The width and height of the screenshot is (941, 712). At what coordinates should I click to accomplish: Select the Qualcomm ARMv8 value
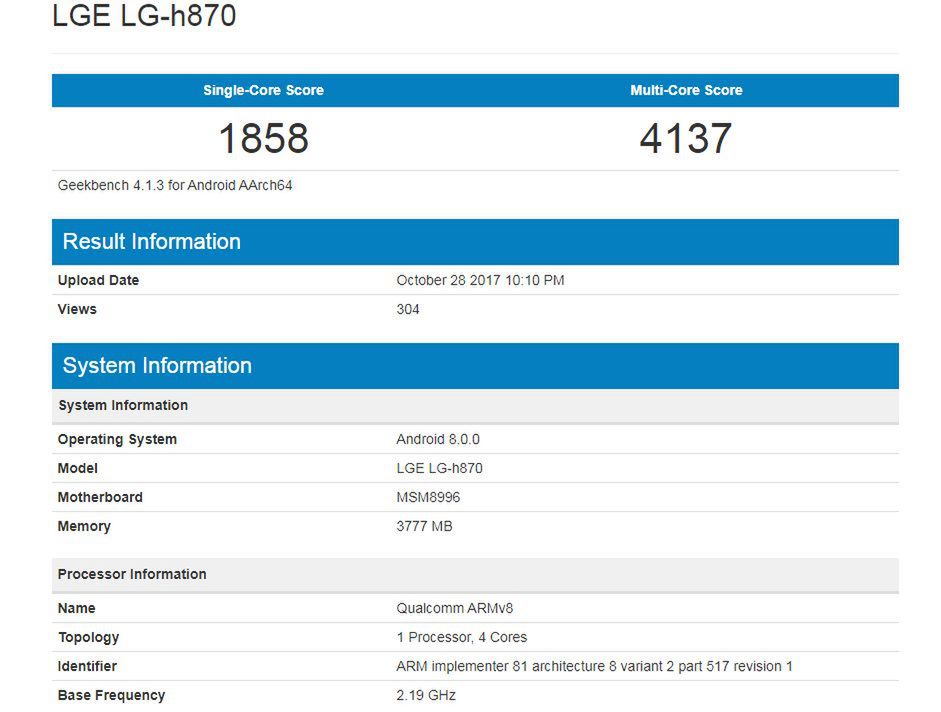[454, 608]
